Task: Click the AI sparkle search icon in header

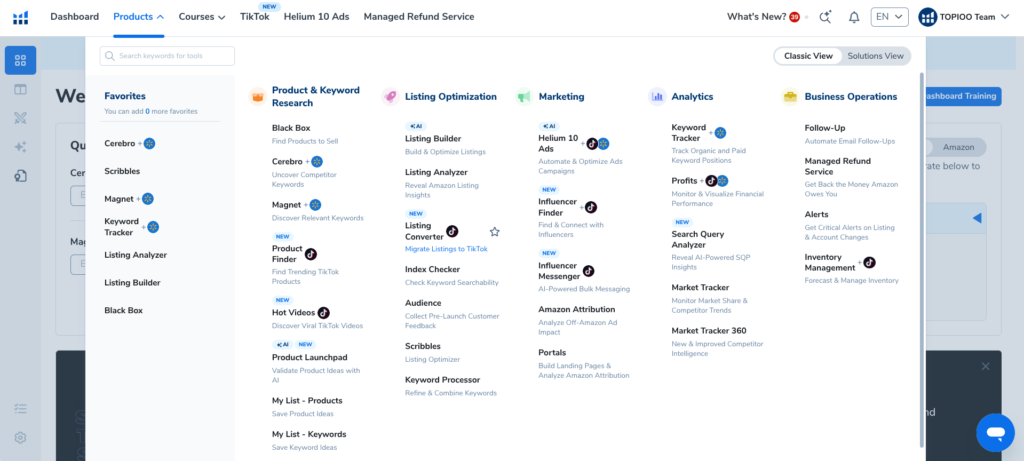Action: [825, 17]
